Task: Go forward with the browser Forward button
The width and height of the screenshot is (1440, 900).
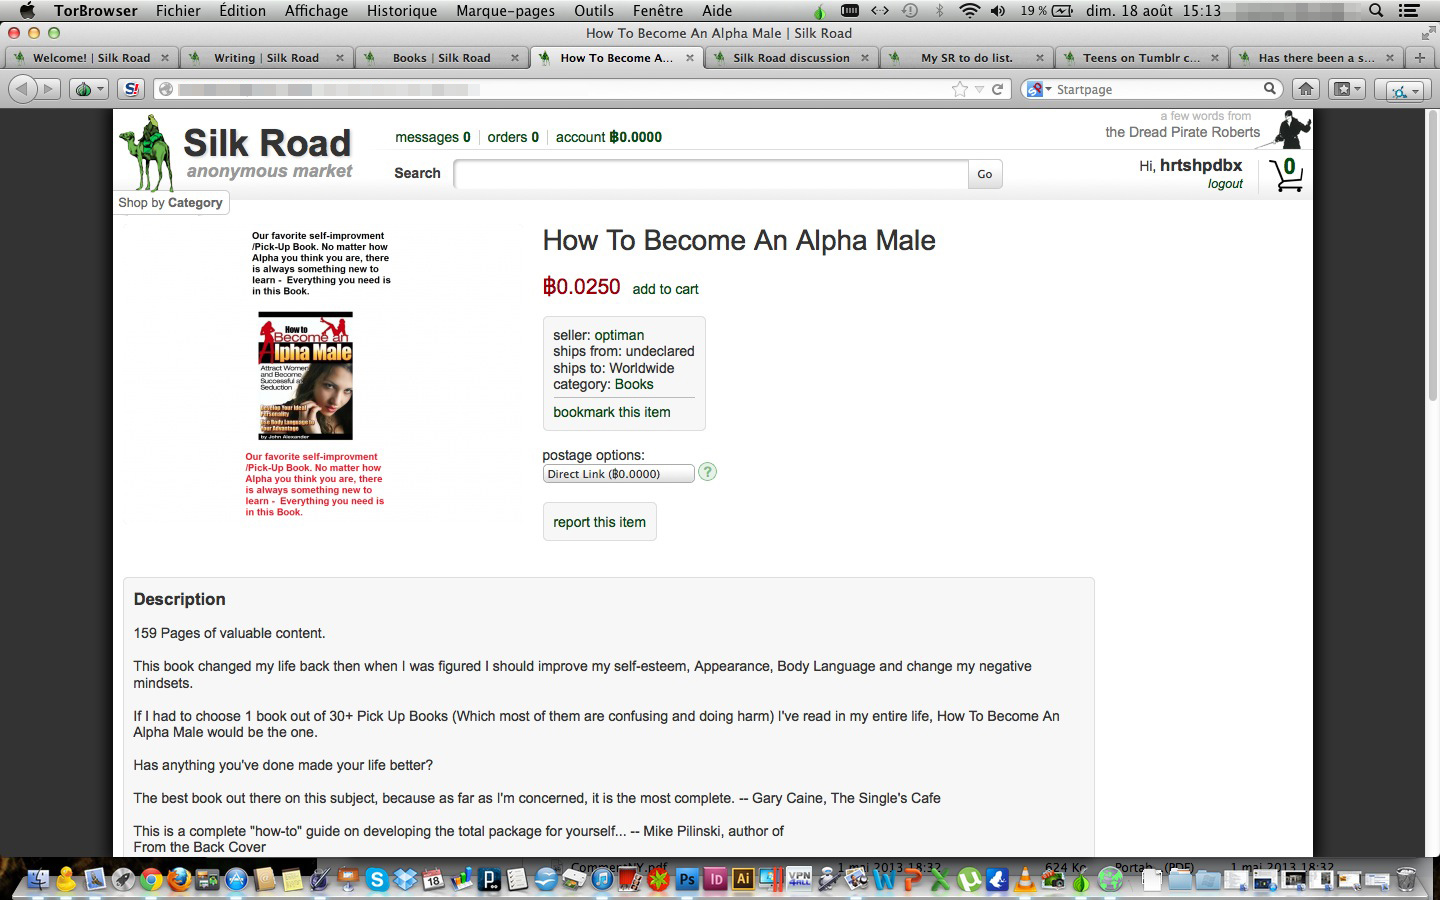Action: pos(47,89)
